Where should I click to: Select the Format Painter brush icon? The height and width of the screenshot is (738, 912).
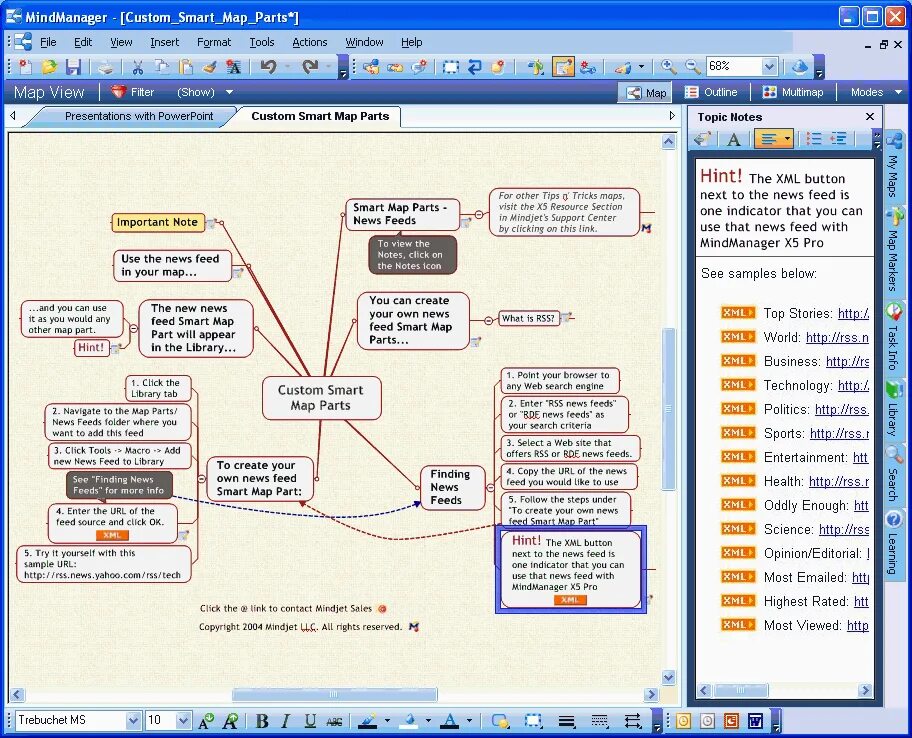[209, 67]
